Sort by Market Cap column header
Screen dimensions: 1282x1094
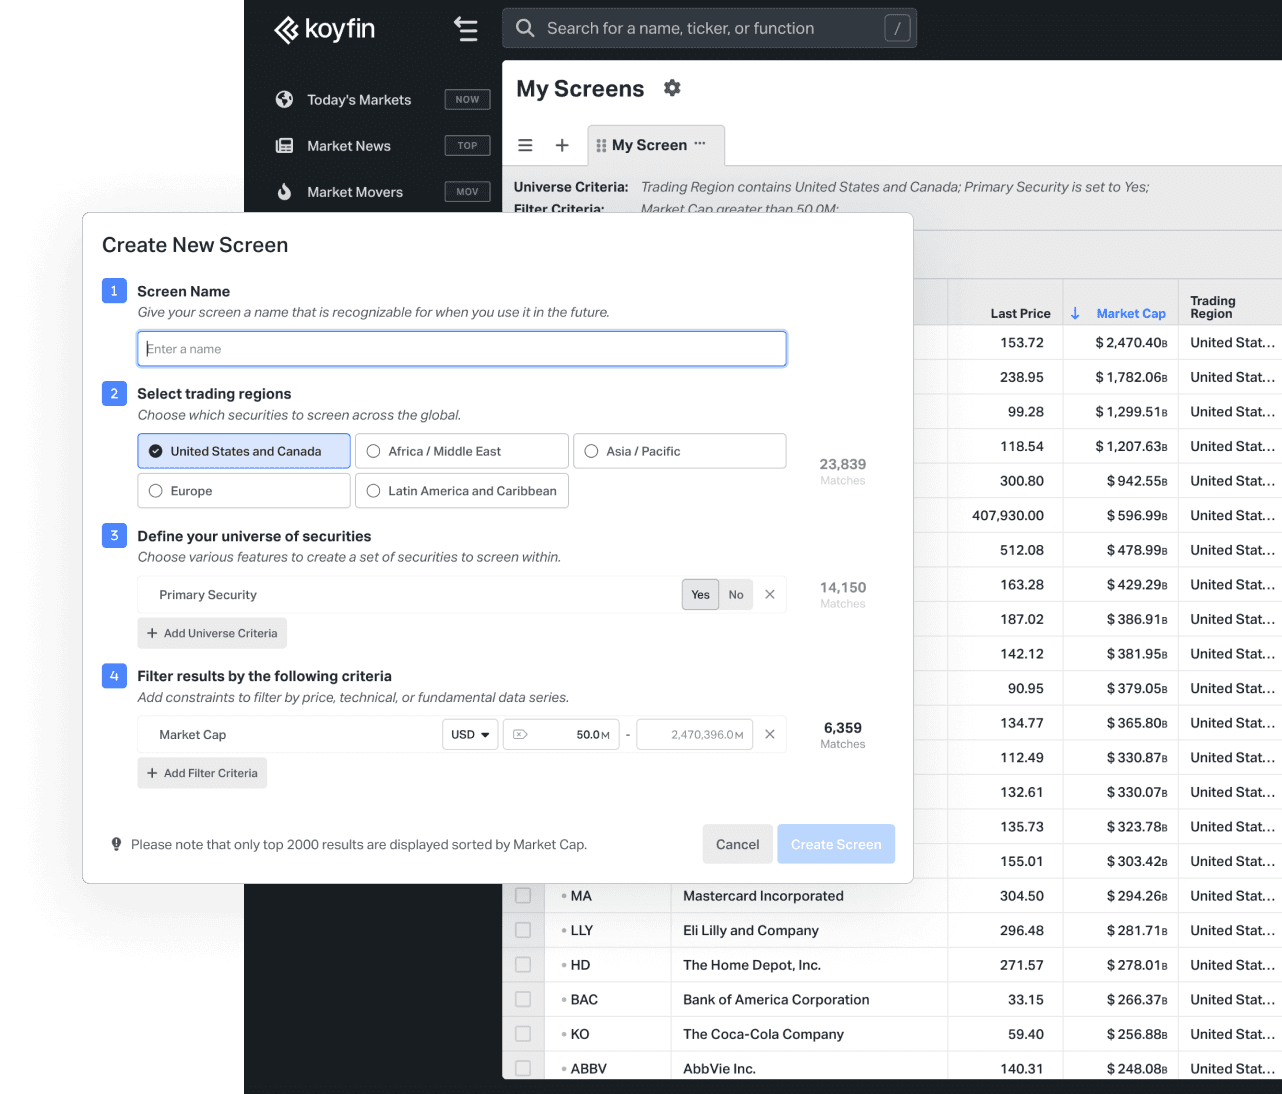[x=1130, y=314]
